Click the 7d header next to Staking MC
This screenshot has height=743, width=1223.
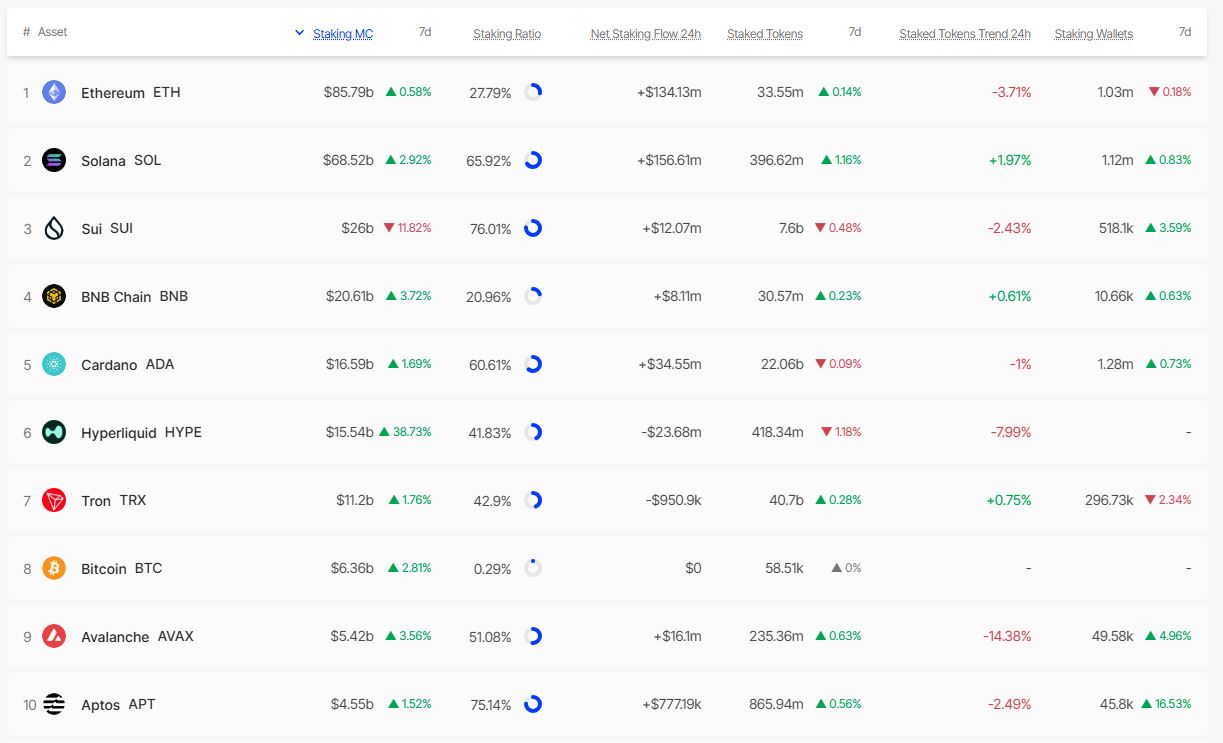(x=425, y=32)
